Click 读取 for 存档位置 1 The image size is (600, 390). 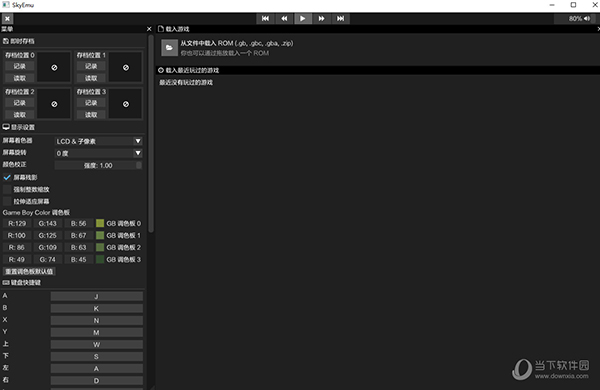coord(91,78)
